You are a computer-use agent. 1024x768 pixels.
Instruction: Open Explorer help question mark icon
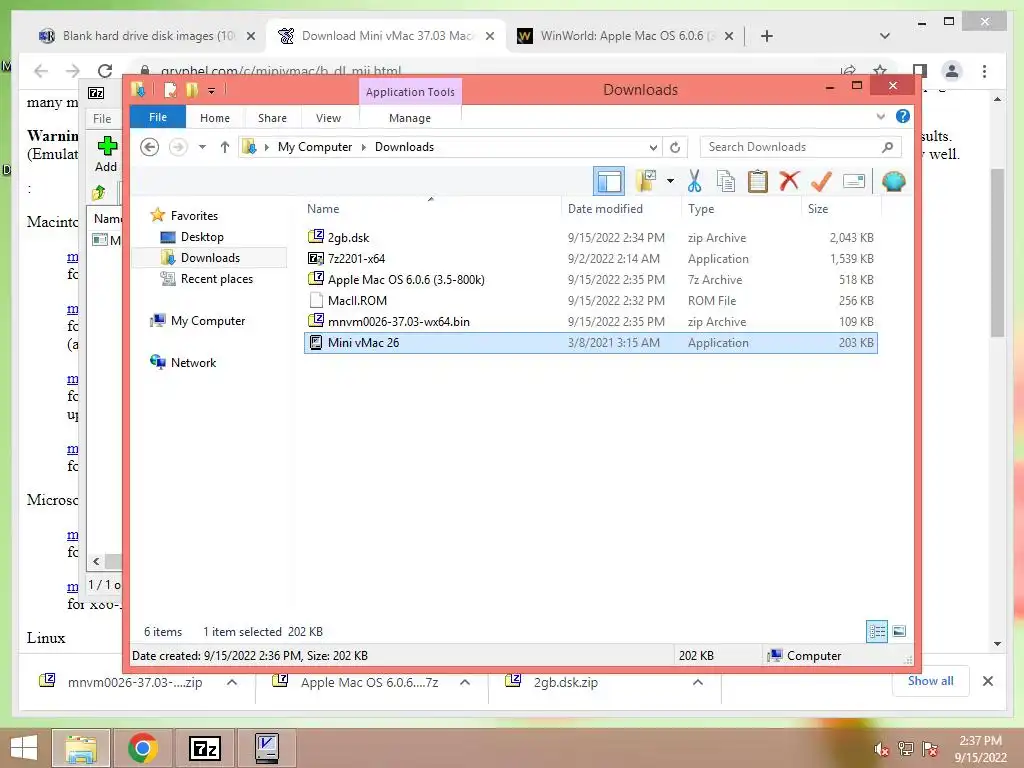click(903, 116)
